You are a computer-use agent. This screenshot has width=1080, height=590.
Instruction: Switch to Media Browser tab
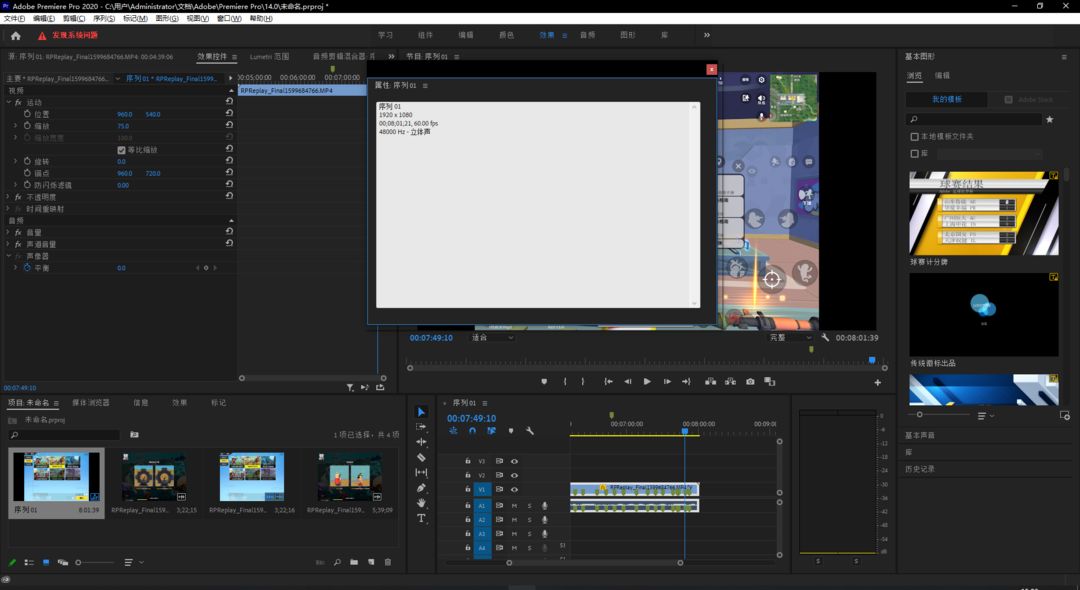coord(91,403)
